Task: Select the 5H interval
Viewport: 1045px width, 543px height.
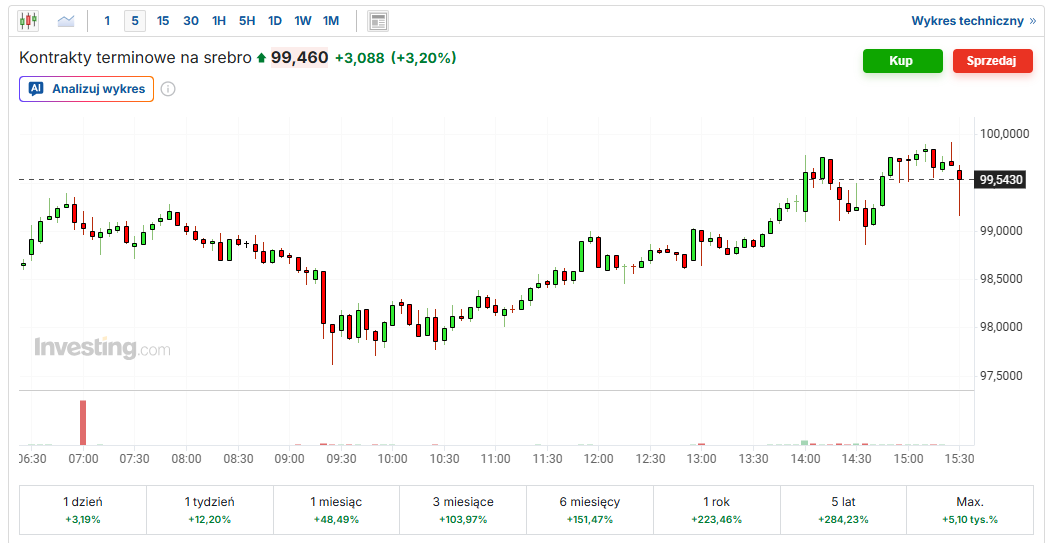Action: tap(247, 21)
